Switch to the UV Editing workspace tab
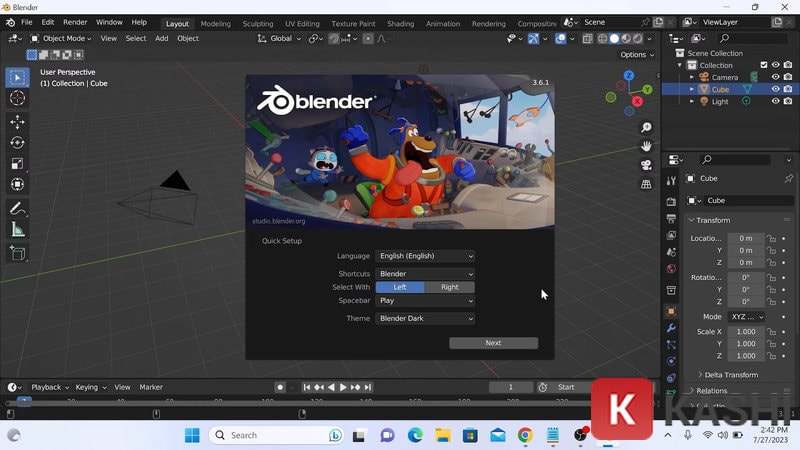800x450 pixels. [x=302, y=23]
